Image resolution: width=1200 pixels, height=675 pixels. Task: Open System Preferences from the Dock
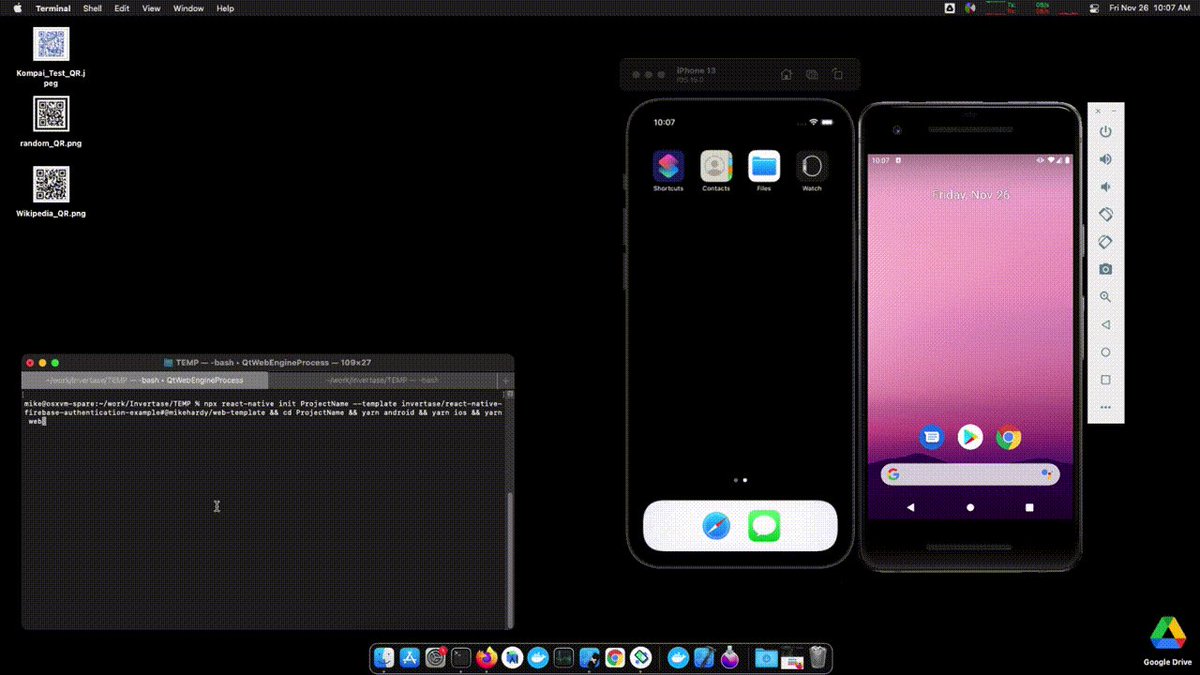[436, 657]
